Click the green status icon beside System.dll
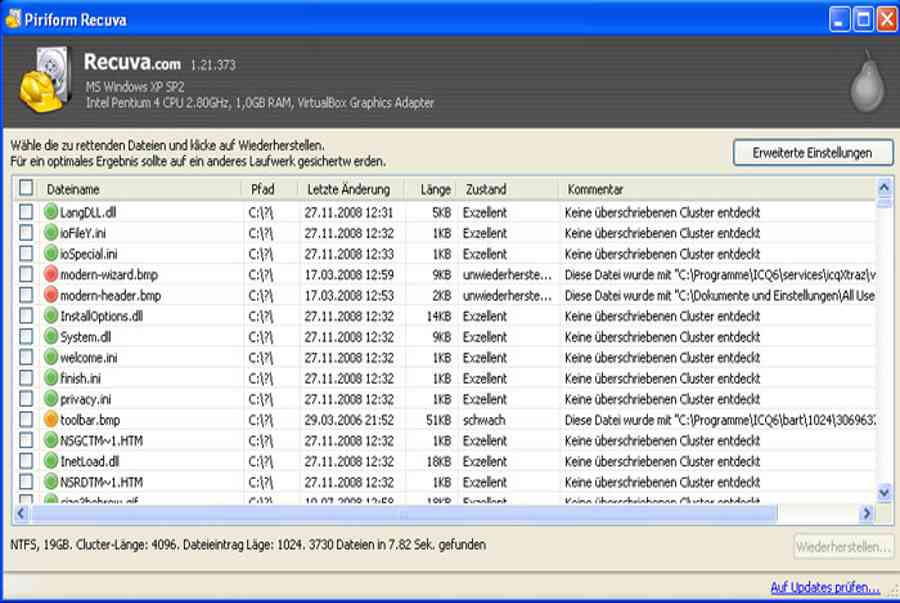The height and width of the screenshot is (603, 900). coord(51,336)
